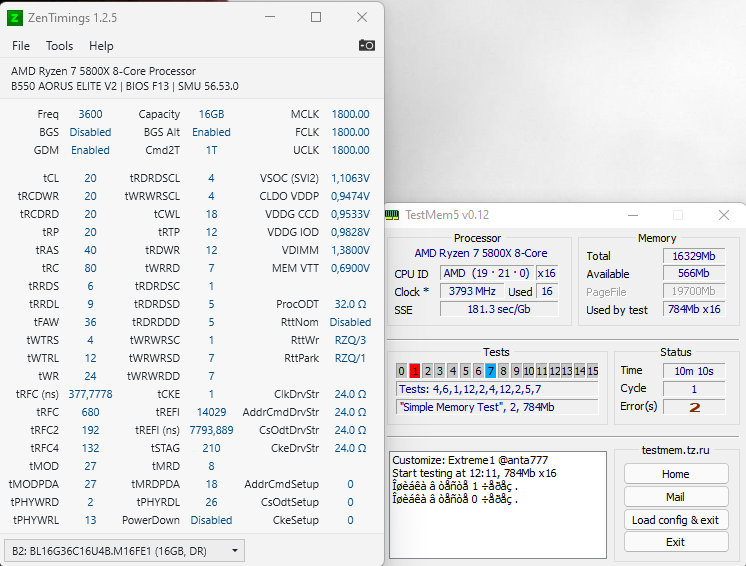Screen dimensions: 746x566
Task: Select test box 3 in Tests row
Action: pos(440,371)
